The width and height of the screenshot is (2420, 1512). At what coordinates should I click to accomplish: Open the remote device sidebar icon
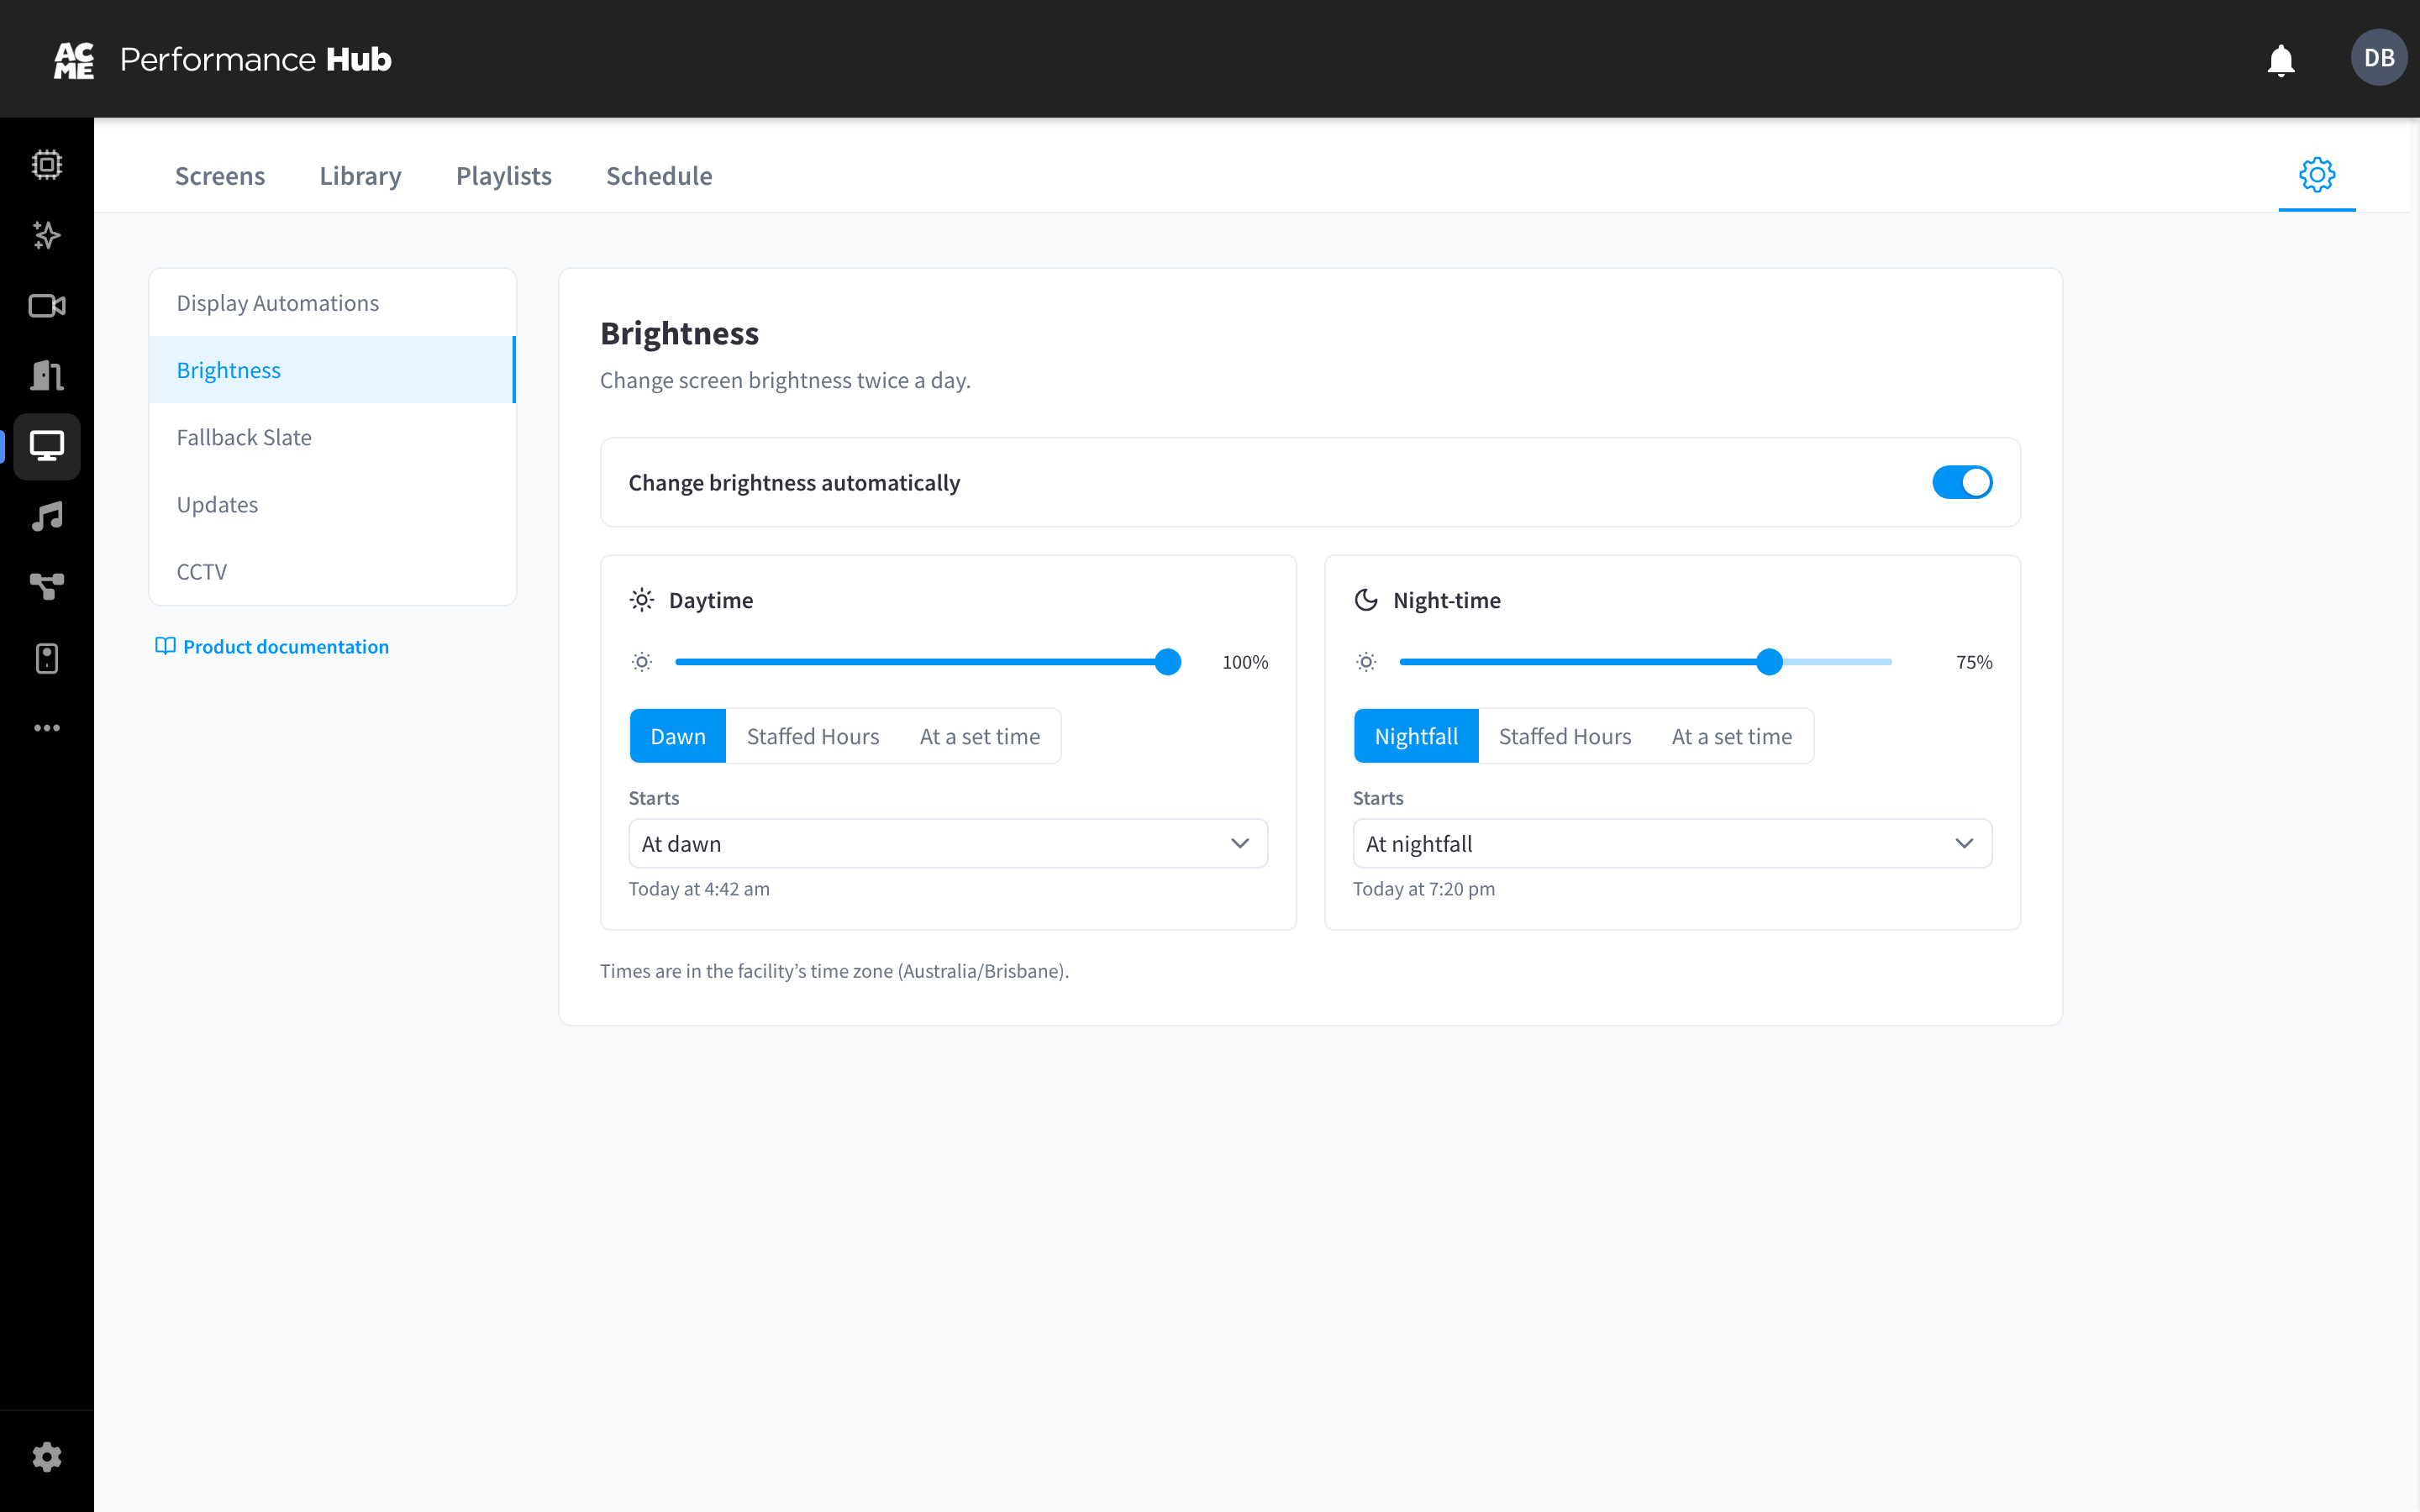(x=46, y=658)
